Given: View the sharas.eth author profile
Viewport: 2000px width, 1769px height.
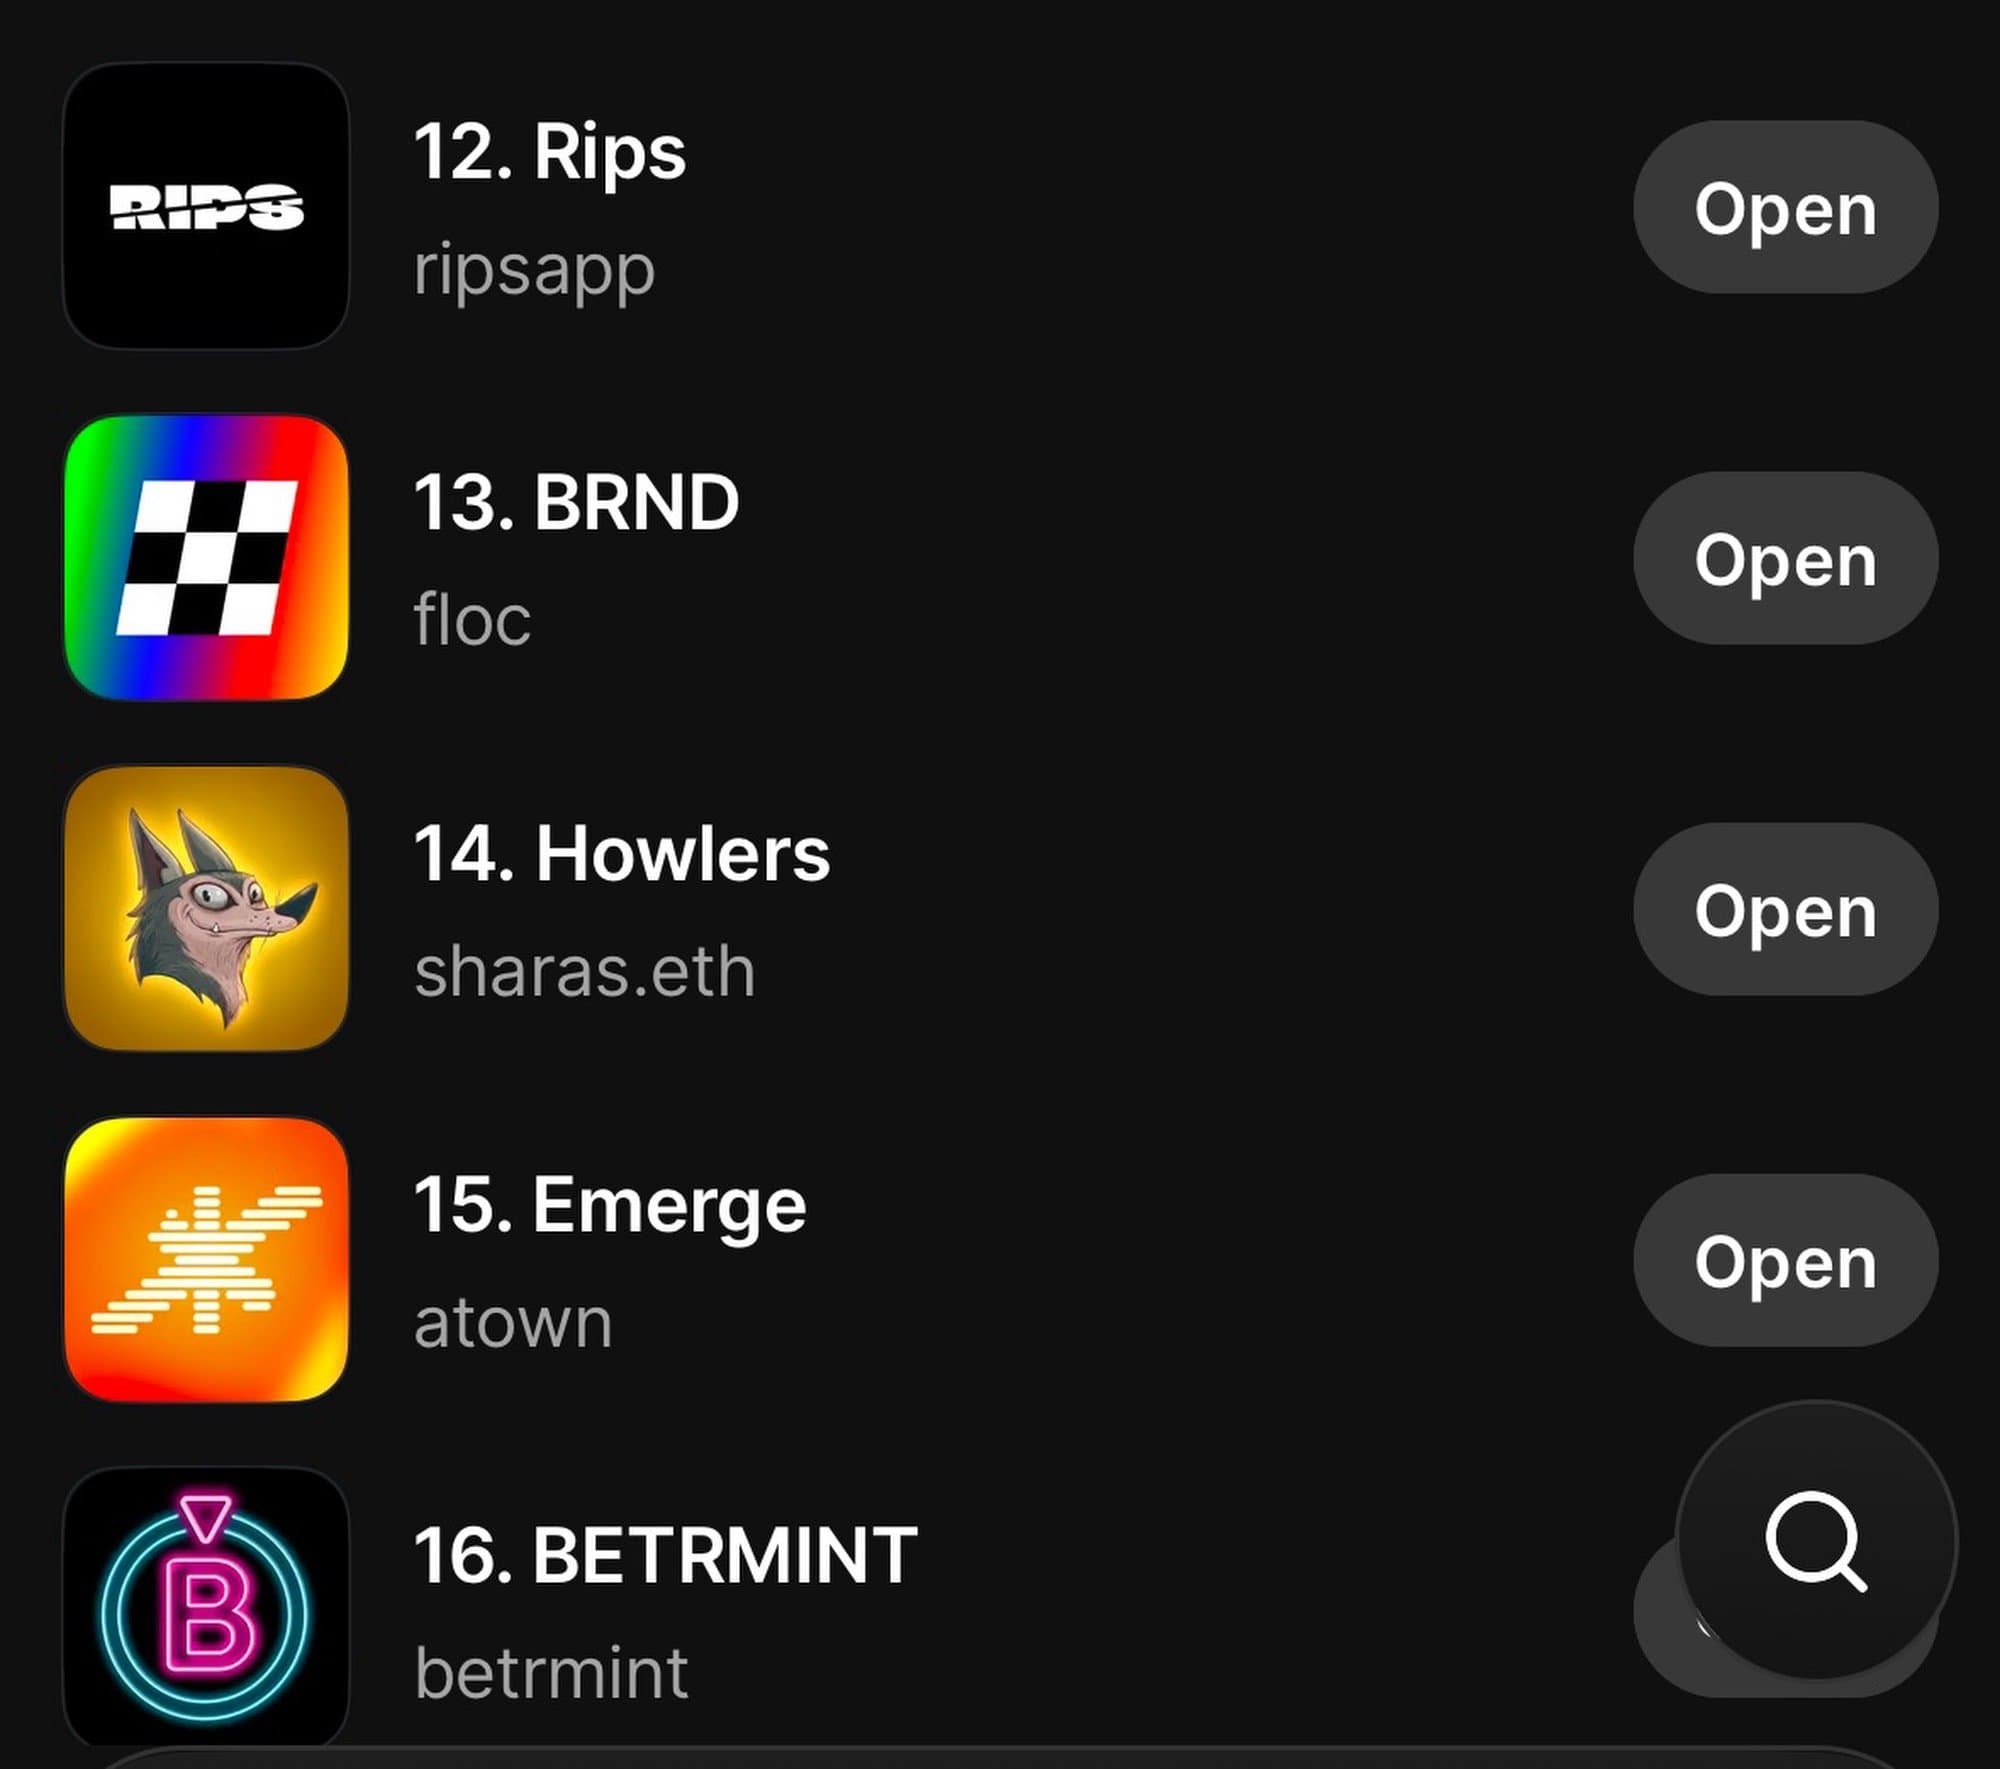Looking at the screenshot, I should tap(585, 971).
